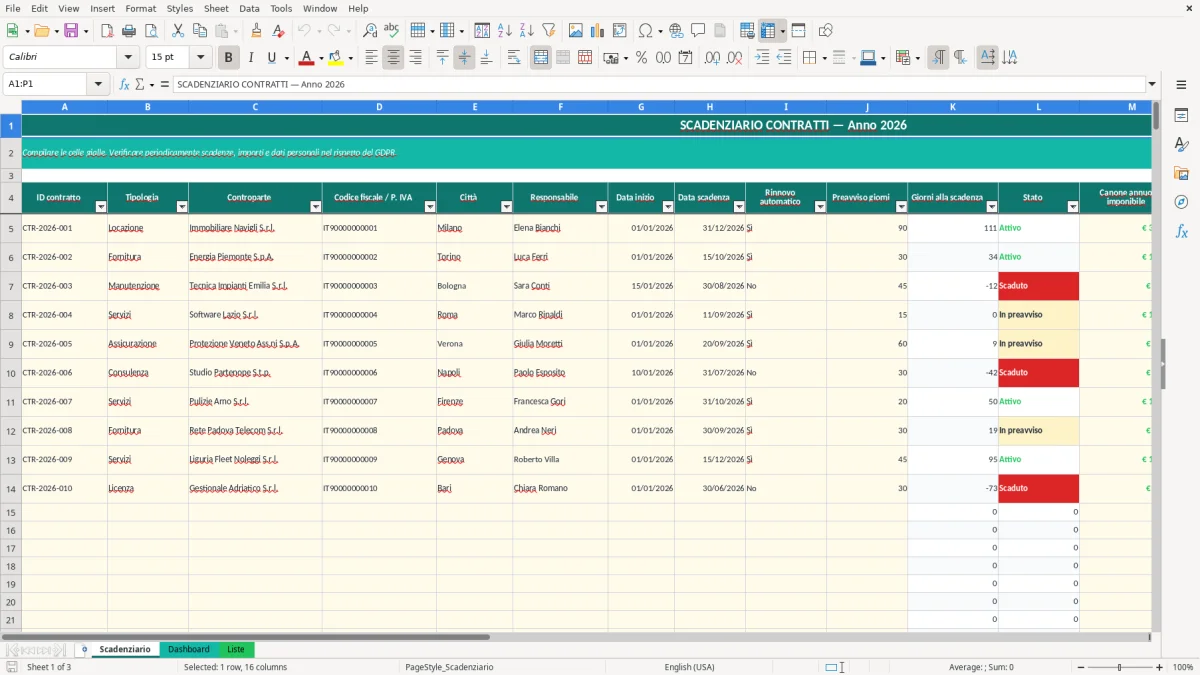The image size is (1200, 675).
Task: Open the Tipologia column filter dropdown
Action: point(182,207)
